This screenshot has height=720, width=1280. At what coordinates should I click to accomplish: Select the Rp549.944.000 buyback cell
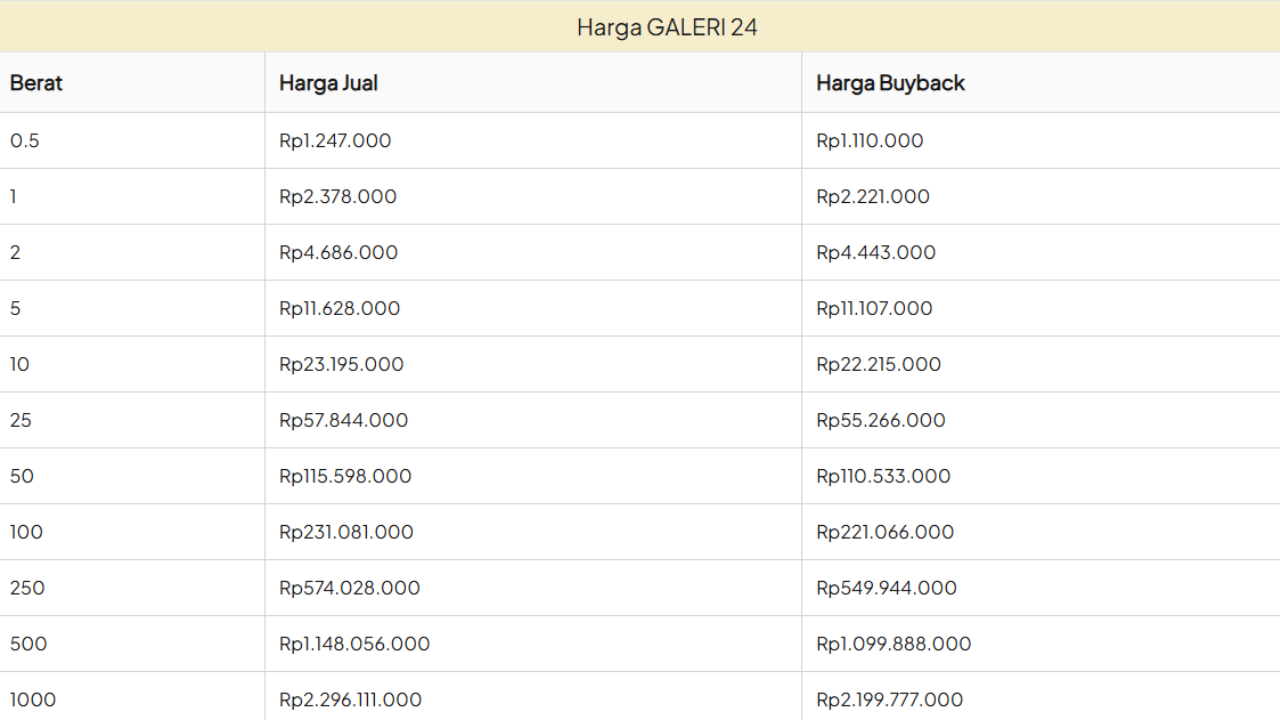886,589
